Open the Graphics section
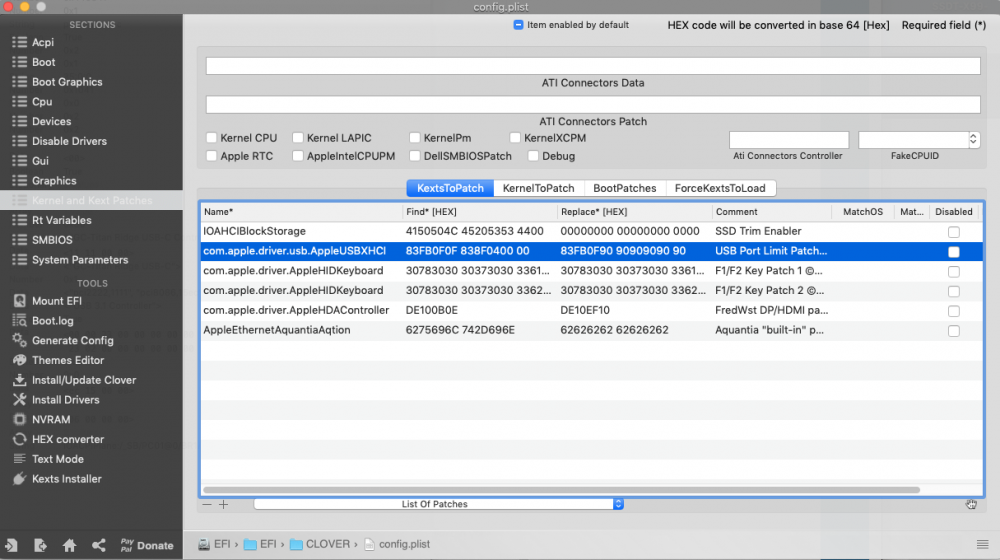 [54, 181]
